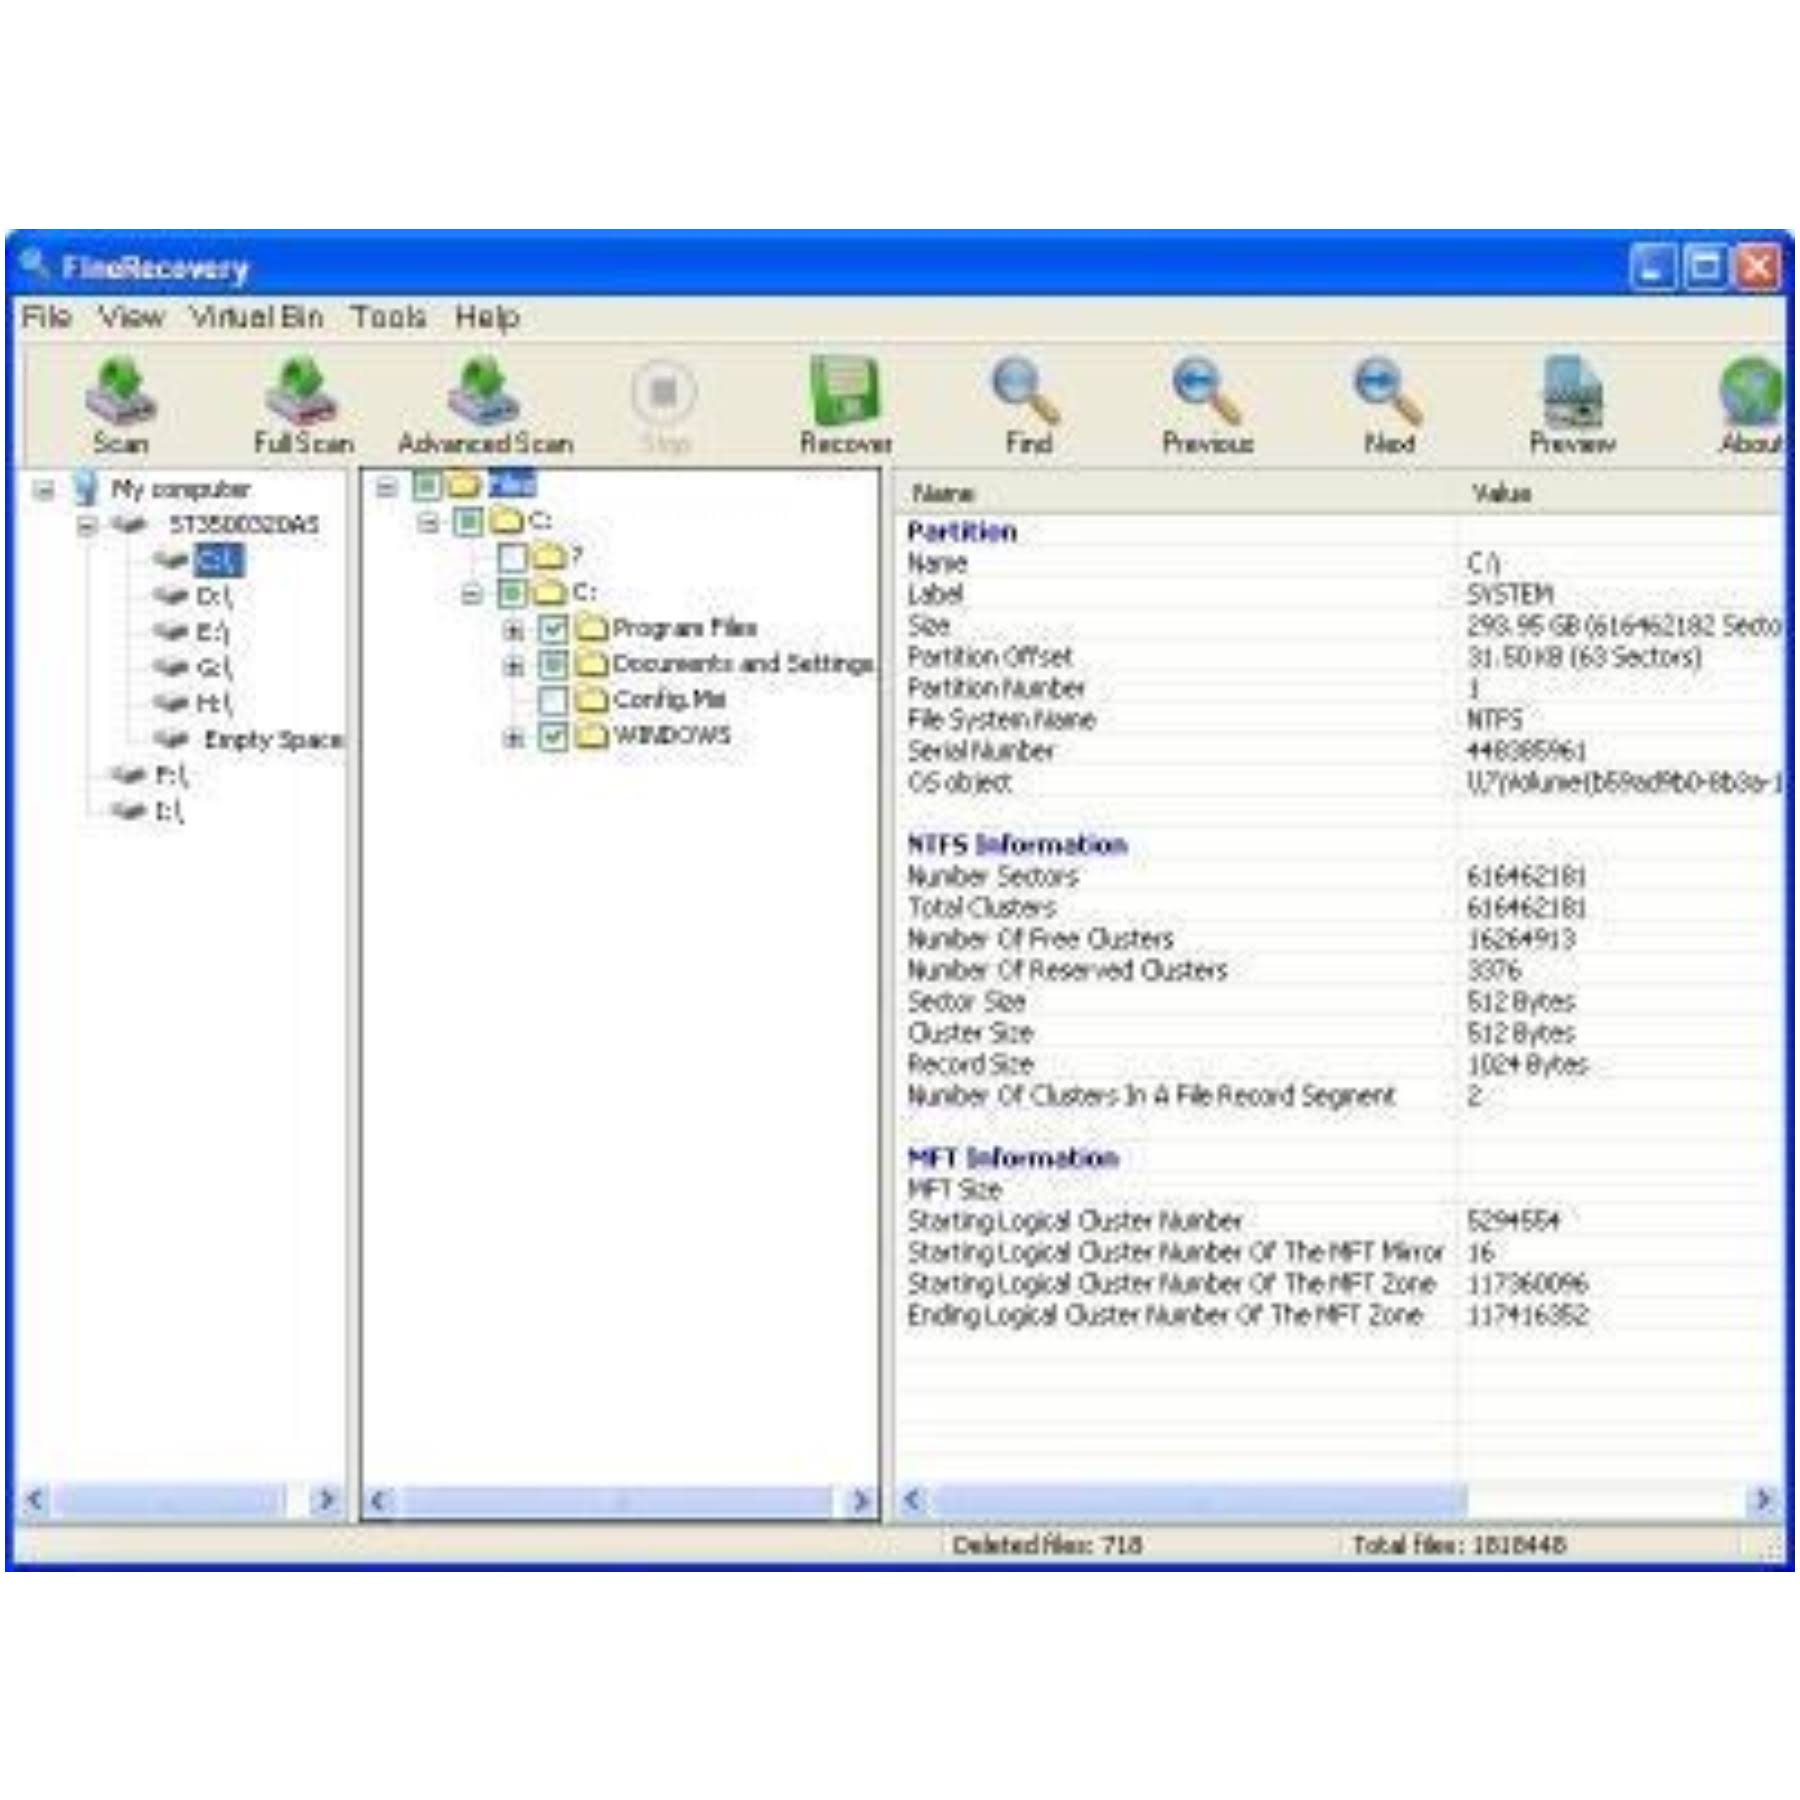Select the My computer icon in the tree

pyautogui.click(x=86, y=489)
